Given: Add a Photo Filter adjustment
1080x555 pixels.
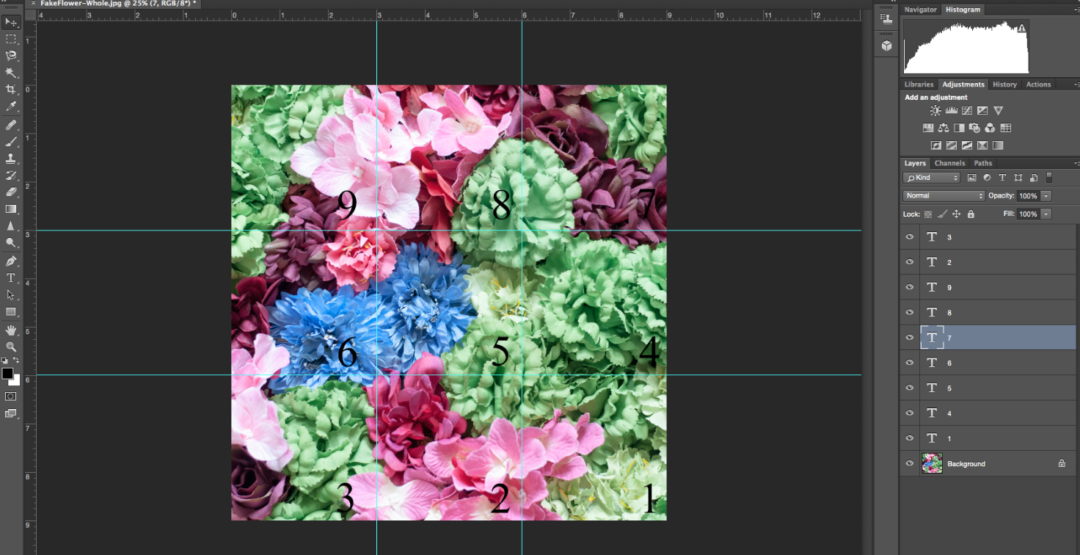Looking at the screenshot, I should pos(975,128).
